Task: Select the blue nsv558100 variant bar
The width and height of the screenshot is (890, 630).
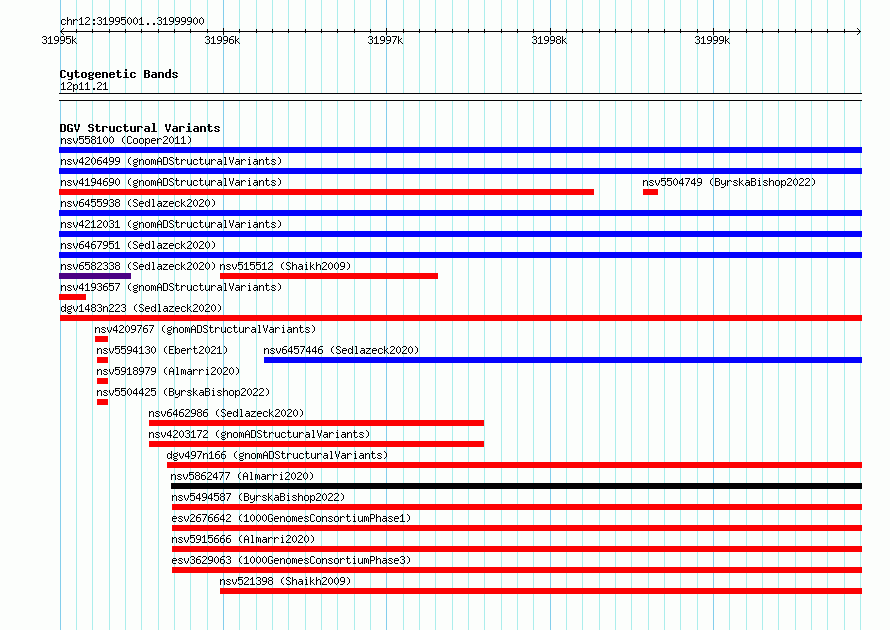Action: coord(460,150)
